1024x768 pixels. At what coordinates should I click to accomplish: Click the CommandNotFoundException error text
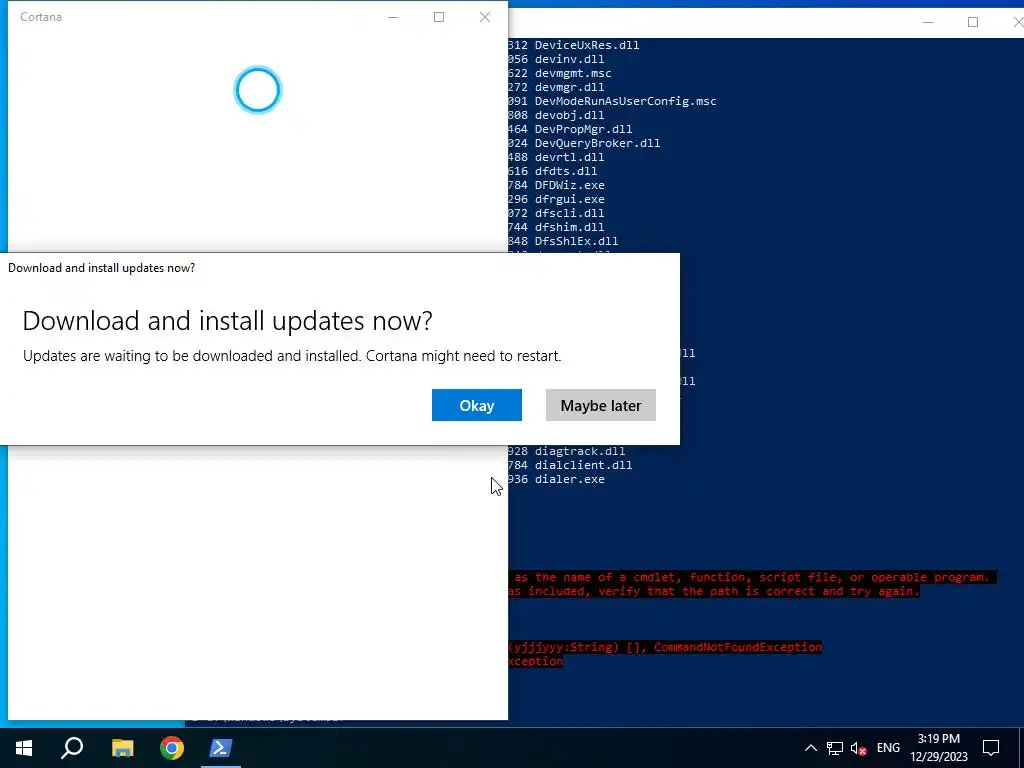point(737,647)
